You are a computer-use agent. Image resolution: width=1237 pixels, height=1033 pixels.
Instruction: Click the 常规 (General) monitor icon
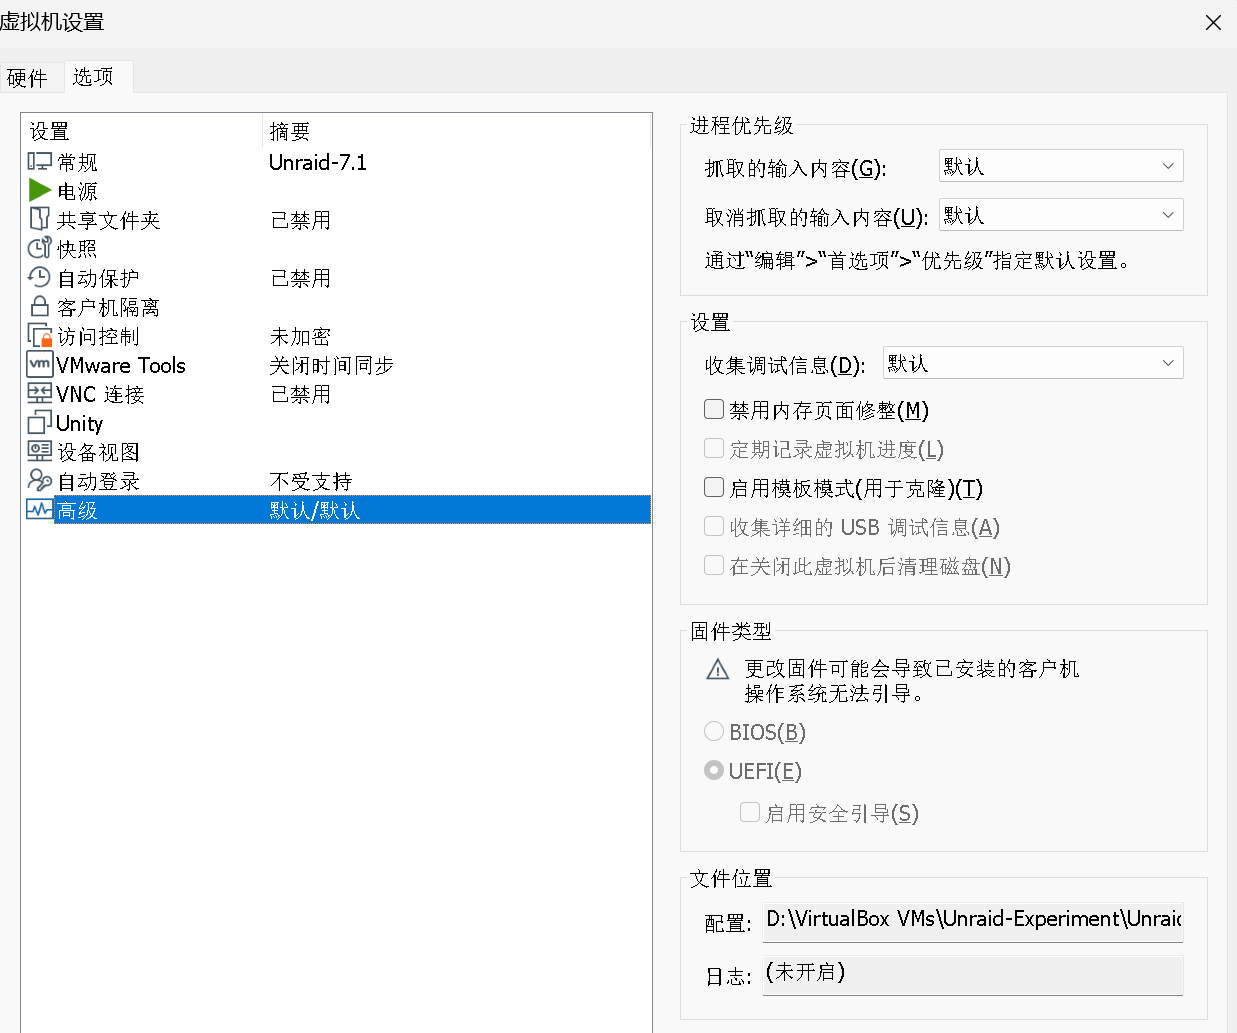tap(39, 161)
